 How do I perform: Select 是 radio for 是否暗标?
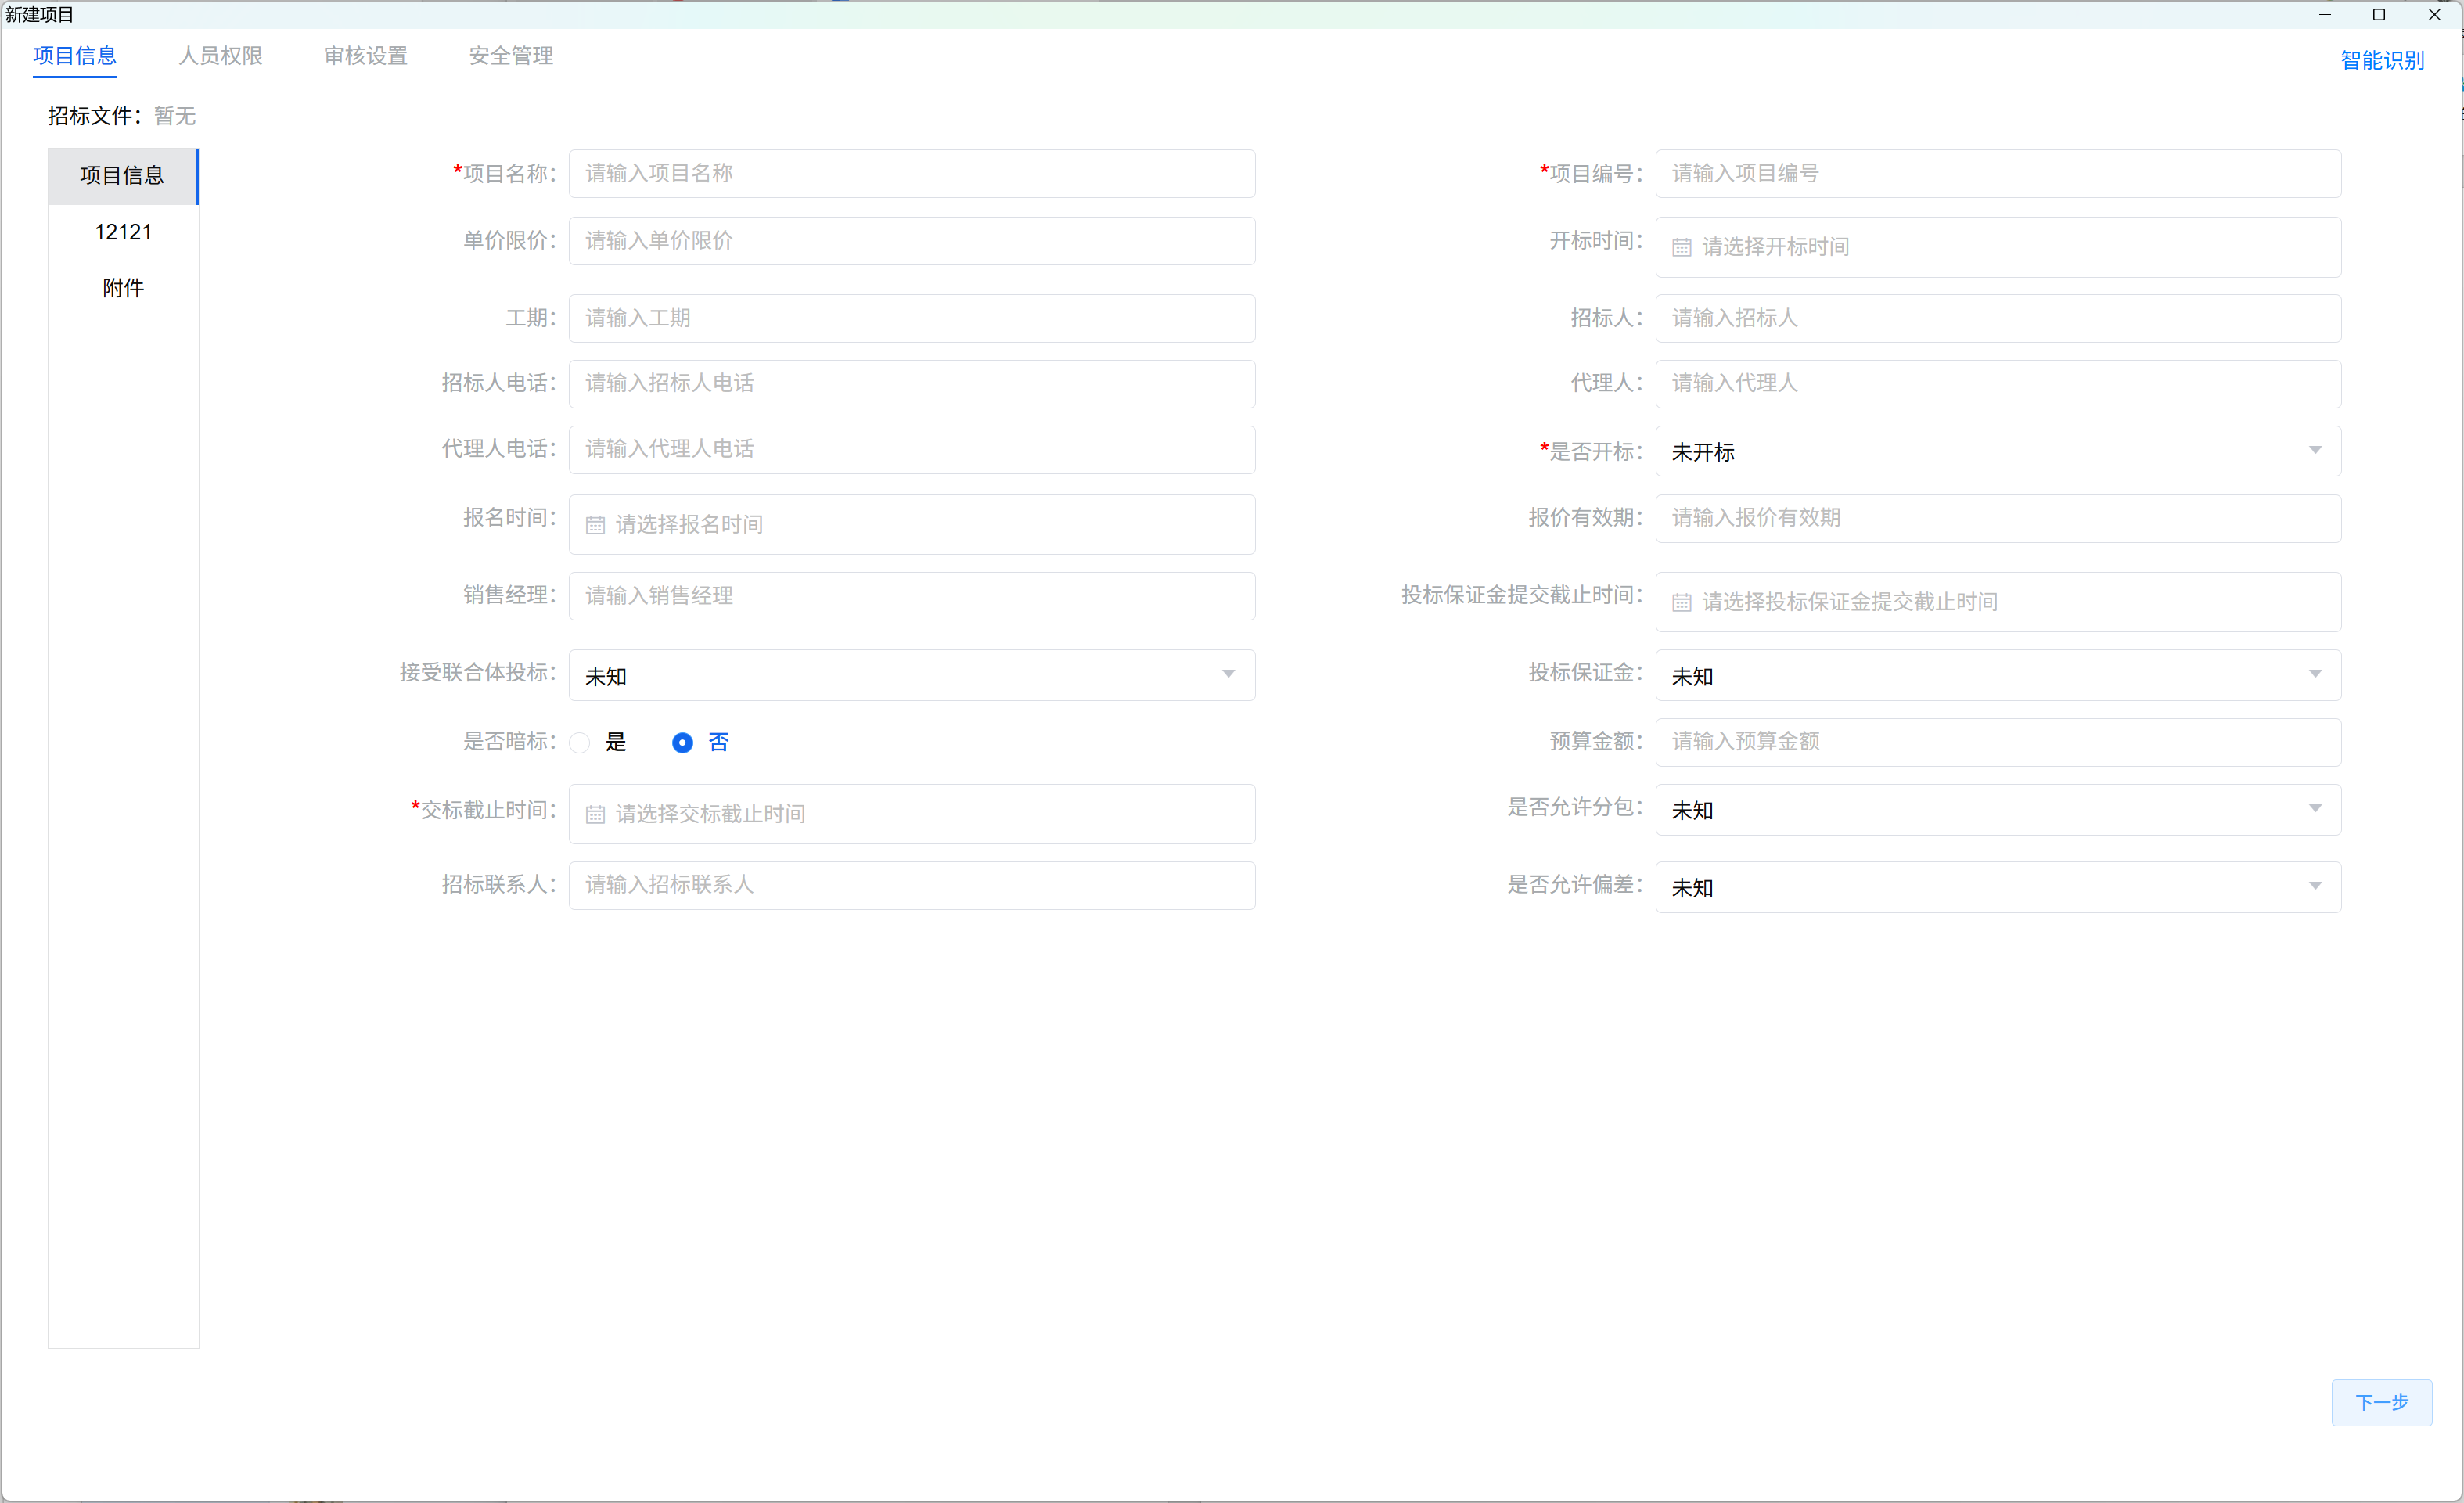point(580,743)
